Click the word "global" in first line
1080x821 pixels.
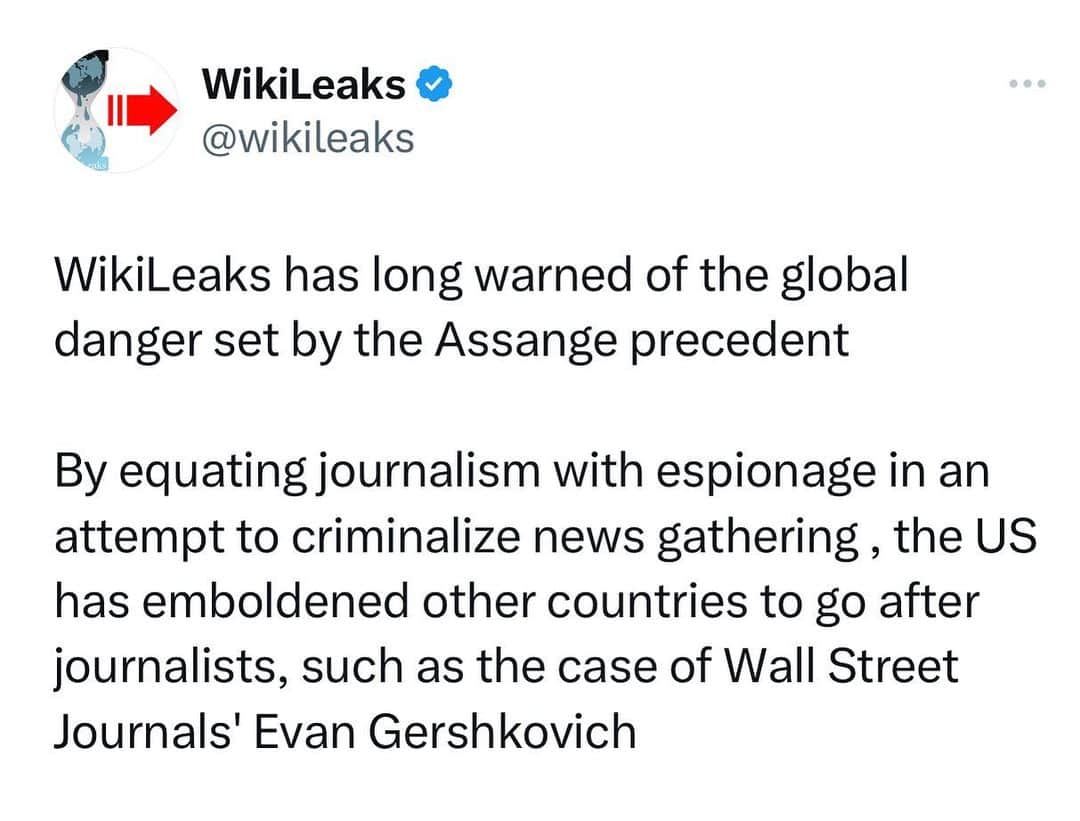[x=844, y=276]
